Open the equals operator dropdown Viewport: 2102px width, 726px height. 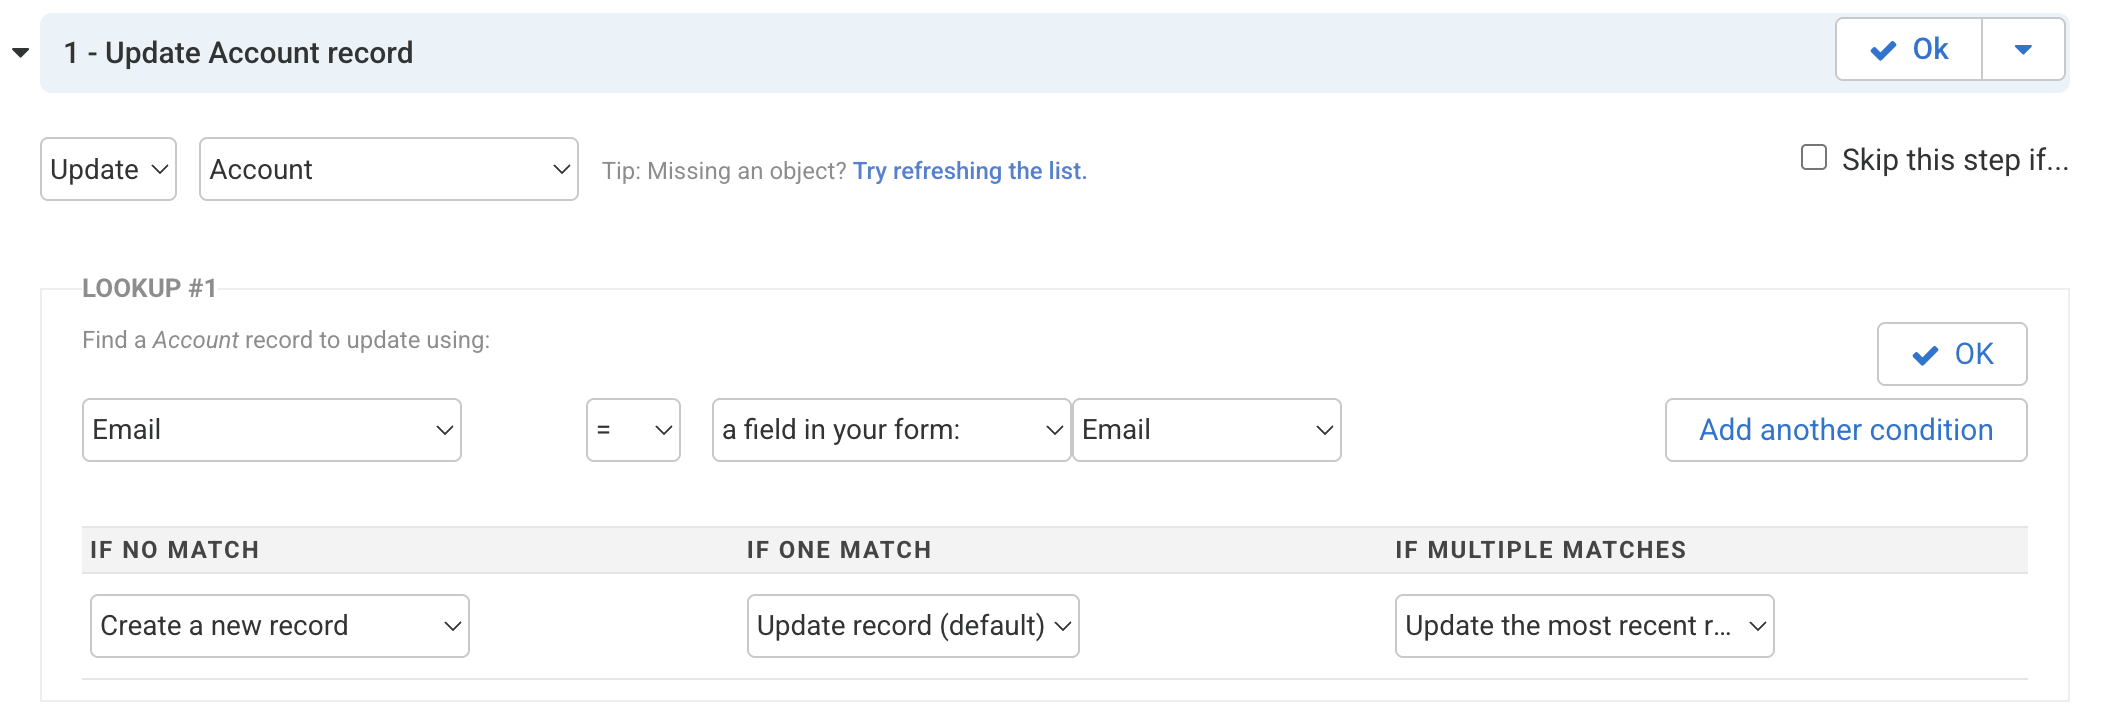pyautogui.click(x=633, y=430)
